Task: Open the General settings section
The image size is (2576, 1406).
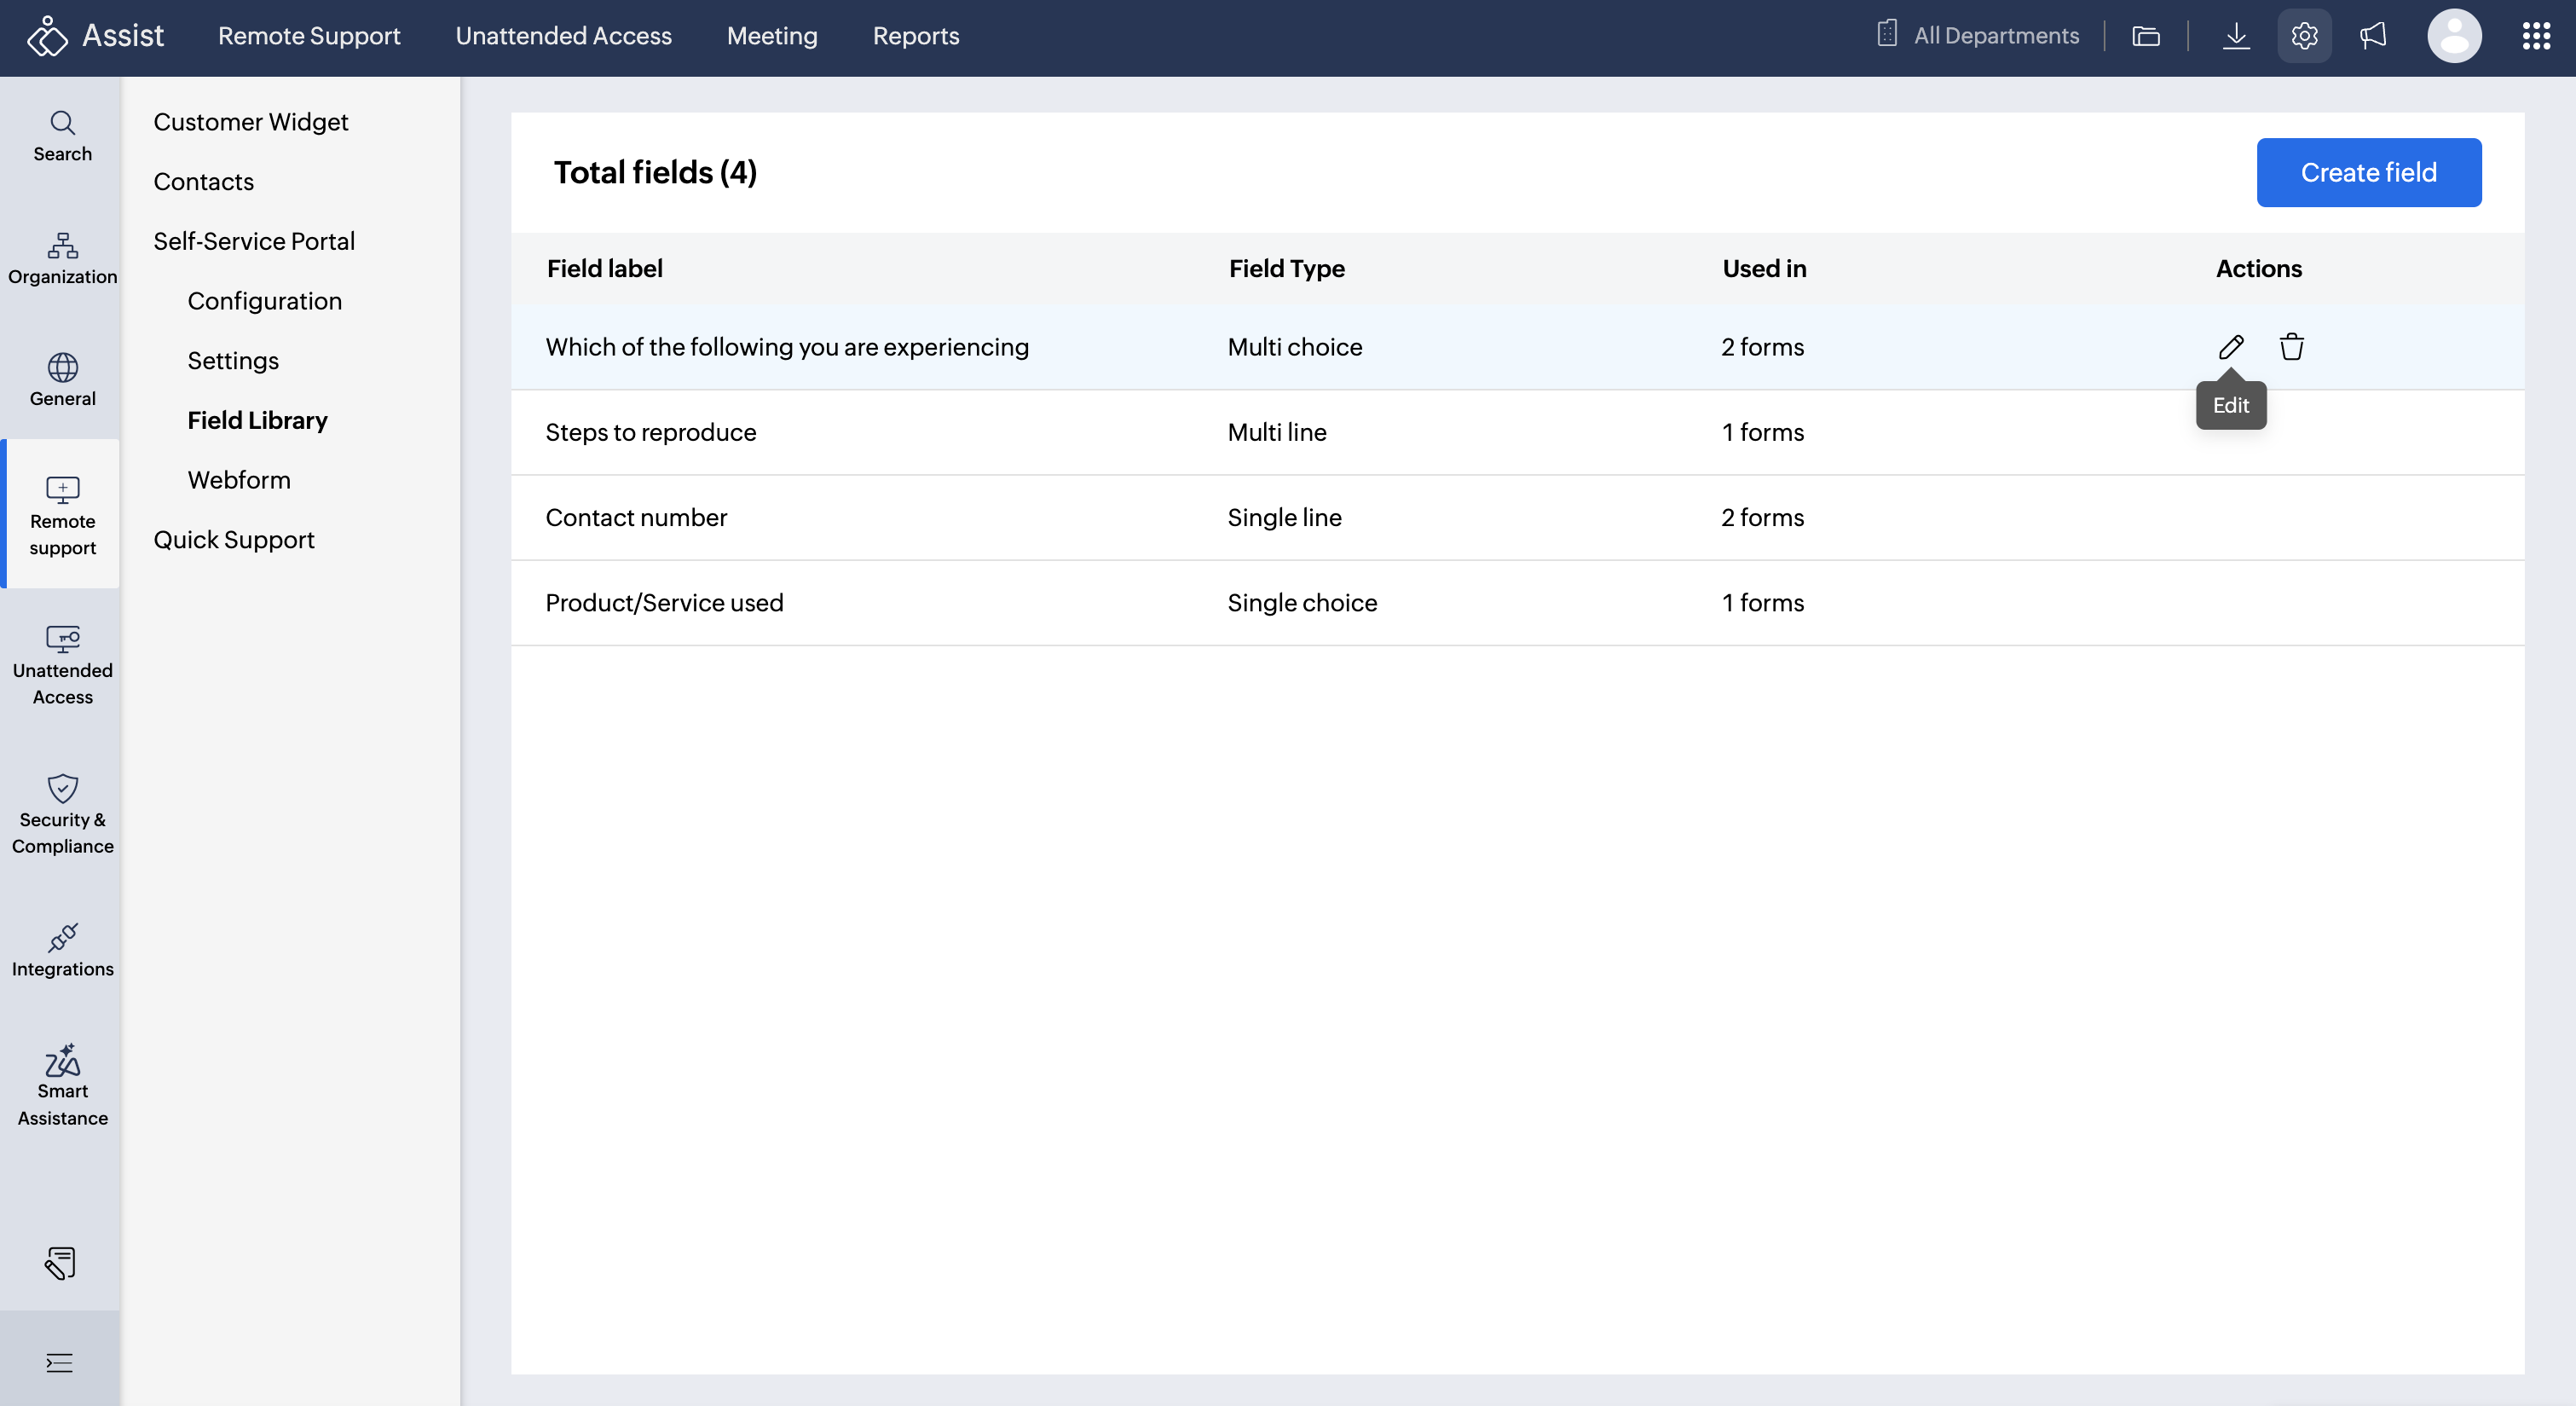Action: pyautogui.click(x=62, y=380)
